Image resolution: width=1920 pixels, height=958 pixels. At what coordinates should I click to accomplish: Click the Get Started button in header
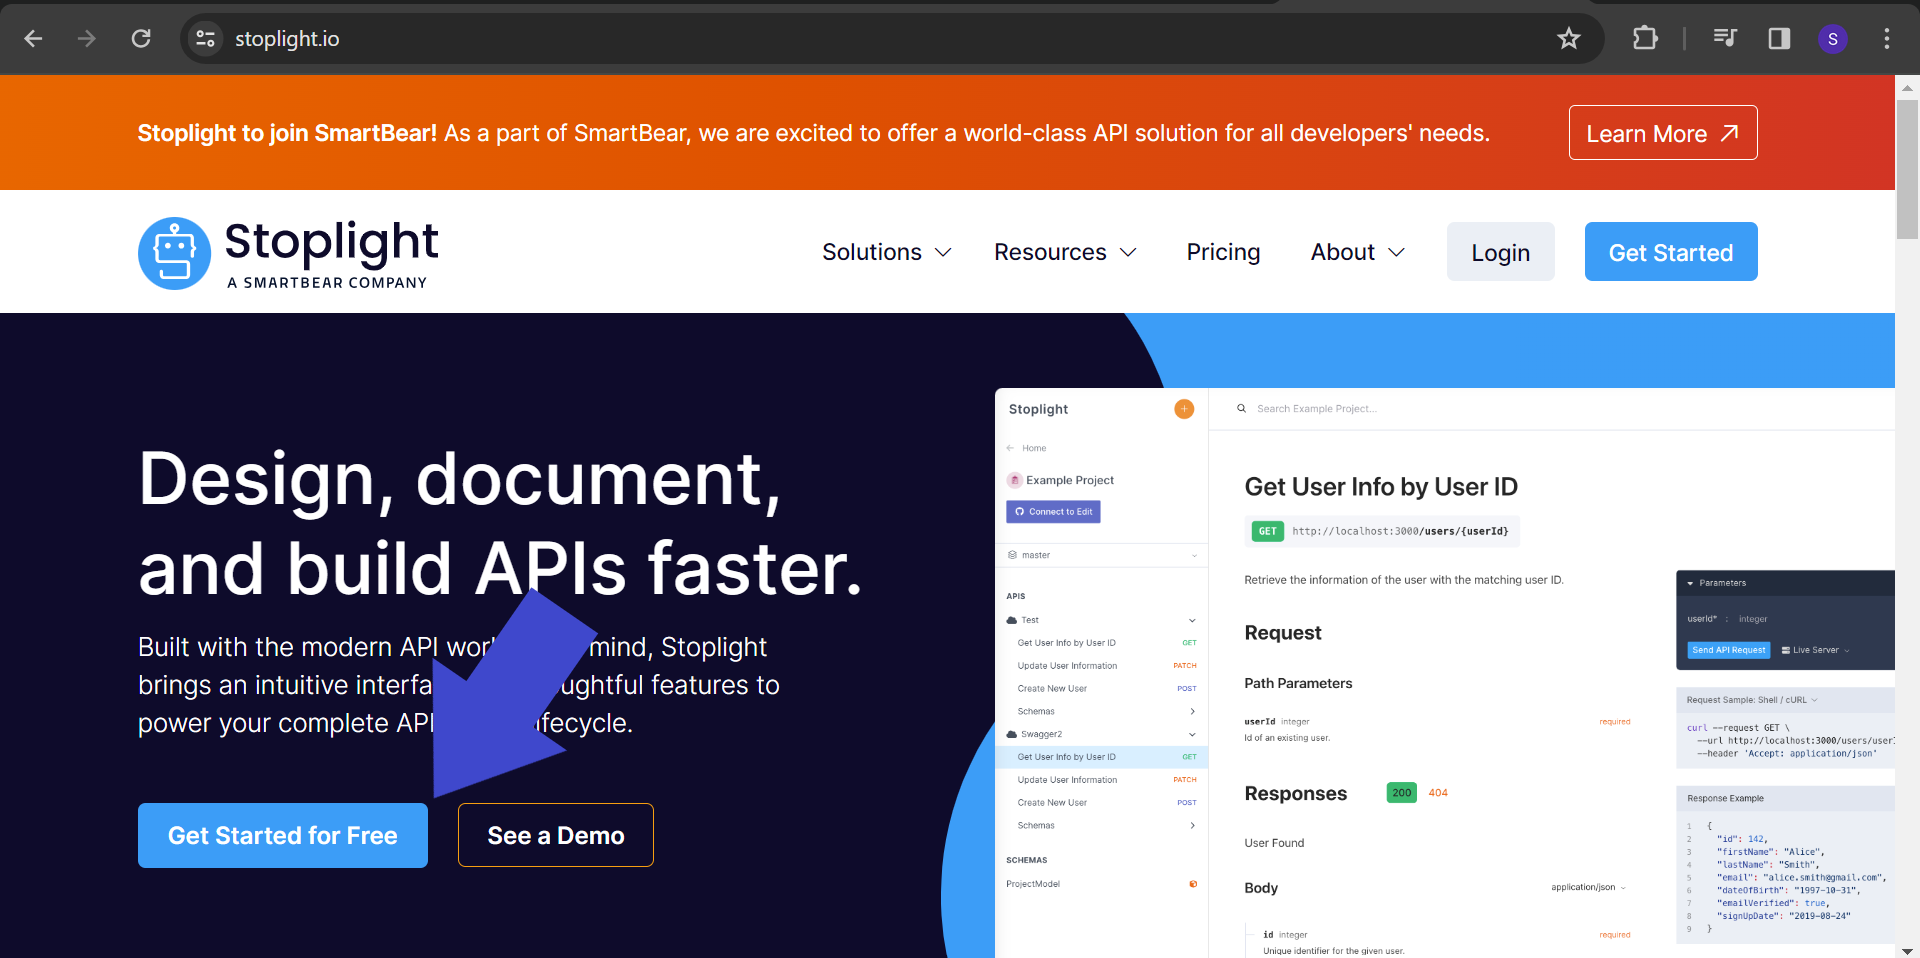point(1671,252)
